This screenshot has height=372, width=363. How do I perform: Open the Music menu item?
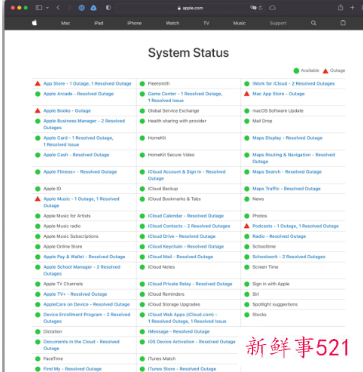pos(239,23)
